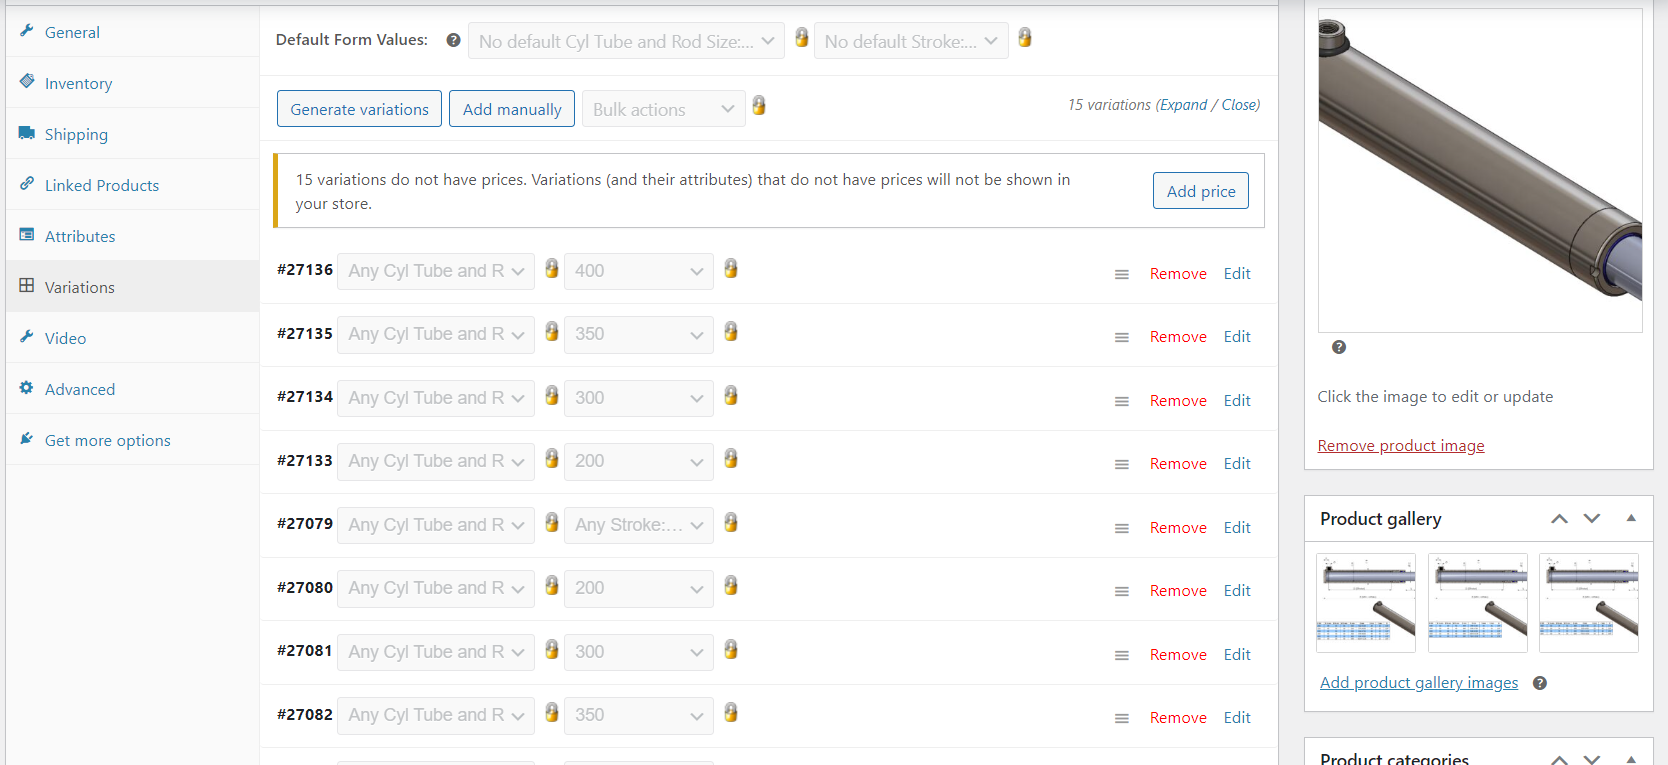Open stroke 350 dropdown in row #27135
Screen dimensions: 1668x765
pos(639,334)
